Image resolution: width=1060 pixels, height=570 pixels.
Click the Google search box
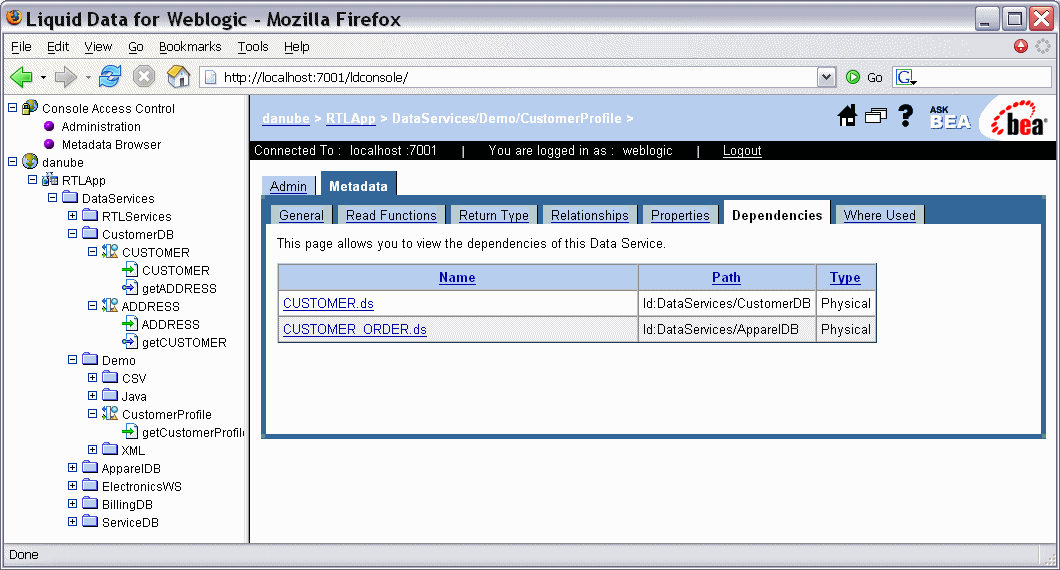coord(972,77)
